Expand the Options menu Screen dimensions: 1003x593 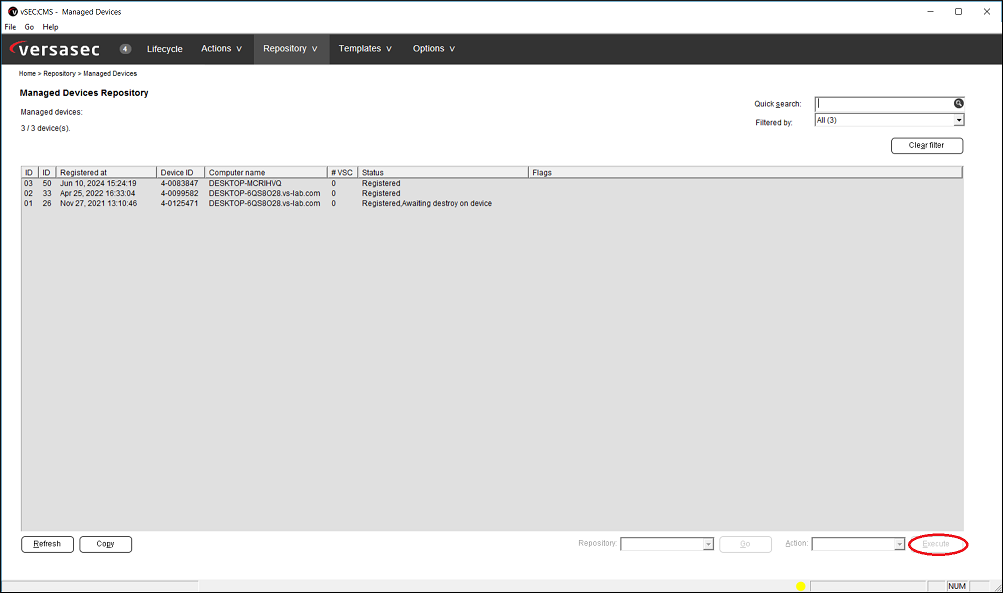[434, 49]
